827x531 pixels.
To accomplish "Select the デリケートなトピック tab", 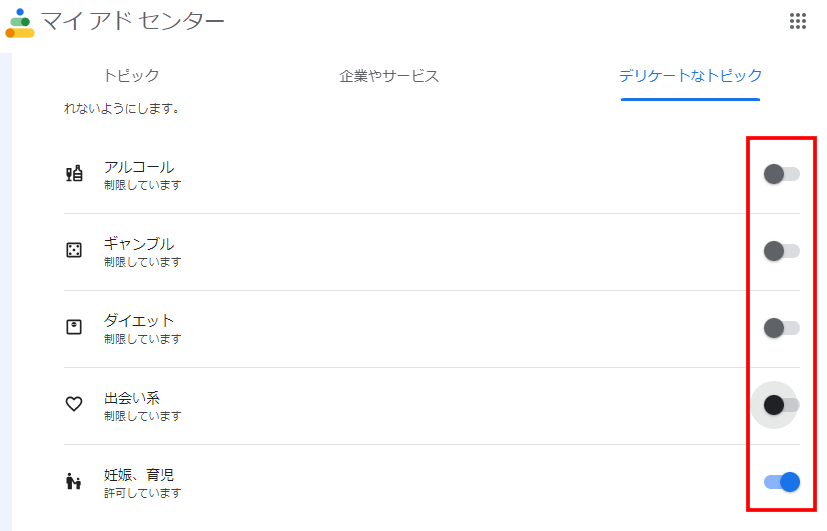I will point(690,76).
